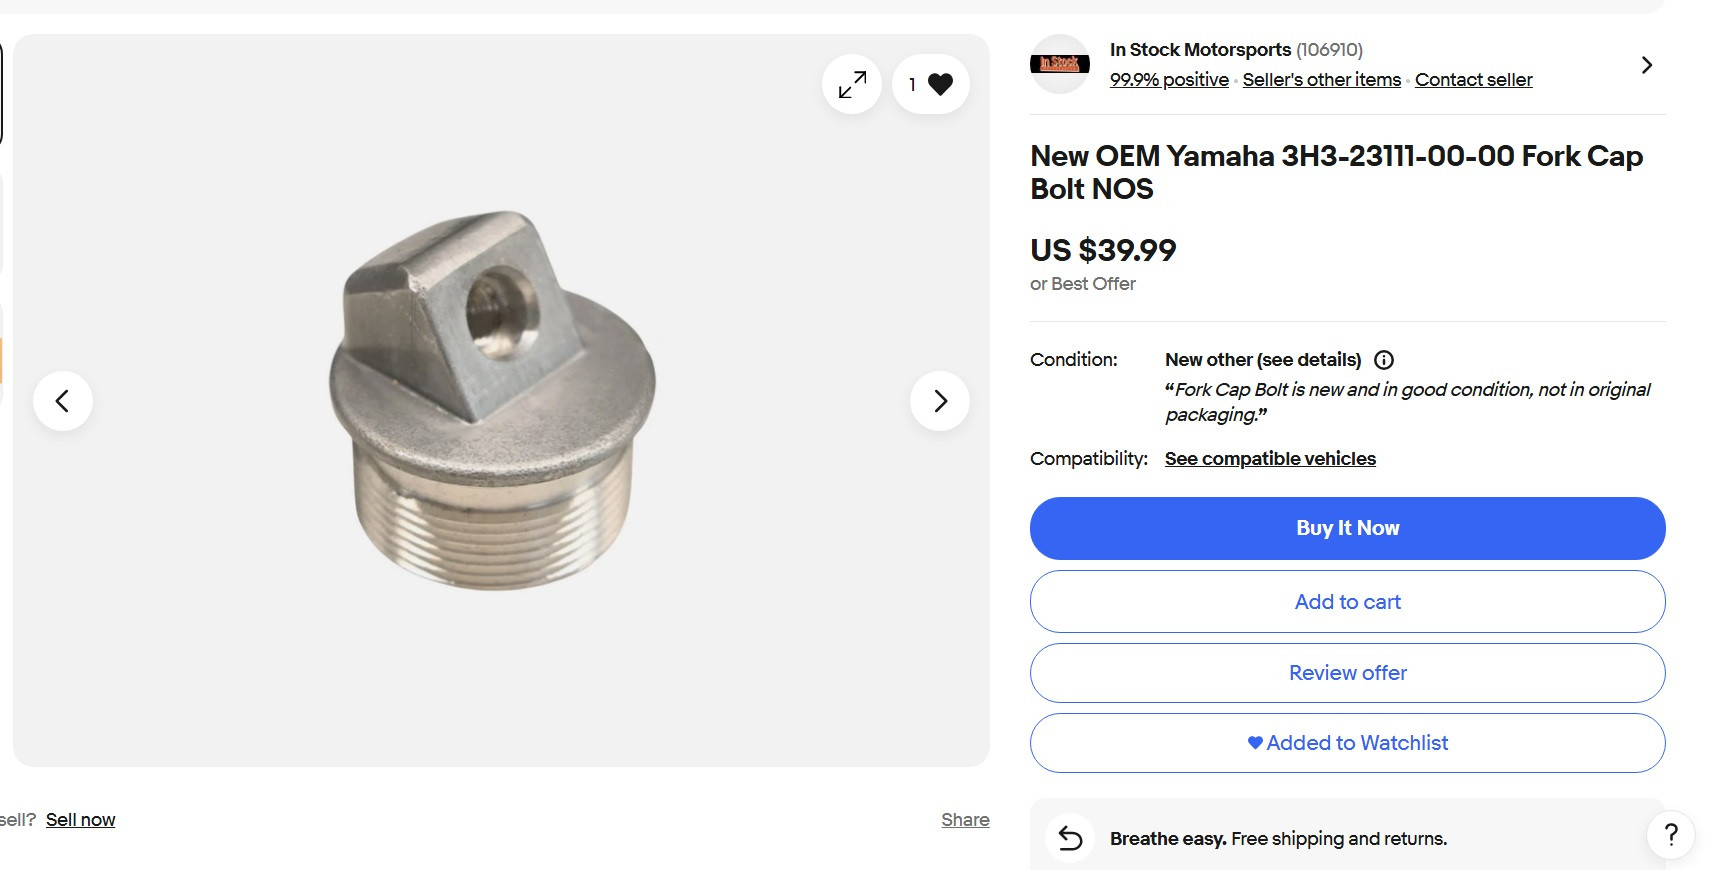The width and height of the screenshot is (1713, 870).
Task: Click the returns arrow icon near Breathe easy
Action: point(1068,839)
